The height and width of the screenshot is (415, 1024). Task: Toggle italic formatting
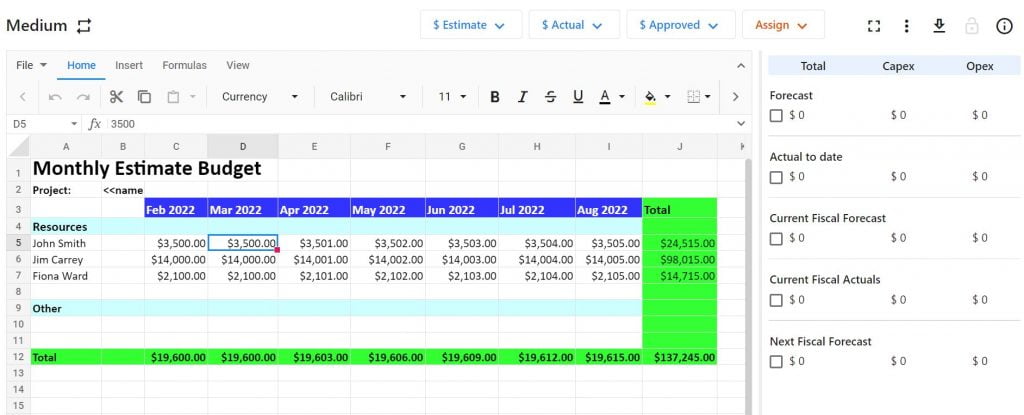(522, 97)
